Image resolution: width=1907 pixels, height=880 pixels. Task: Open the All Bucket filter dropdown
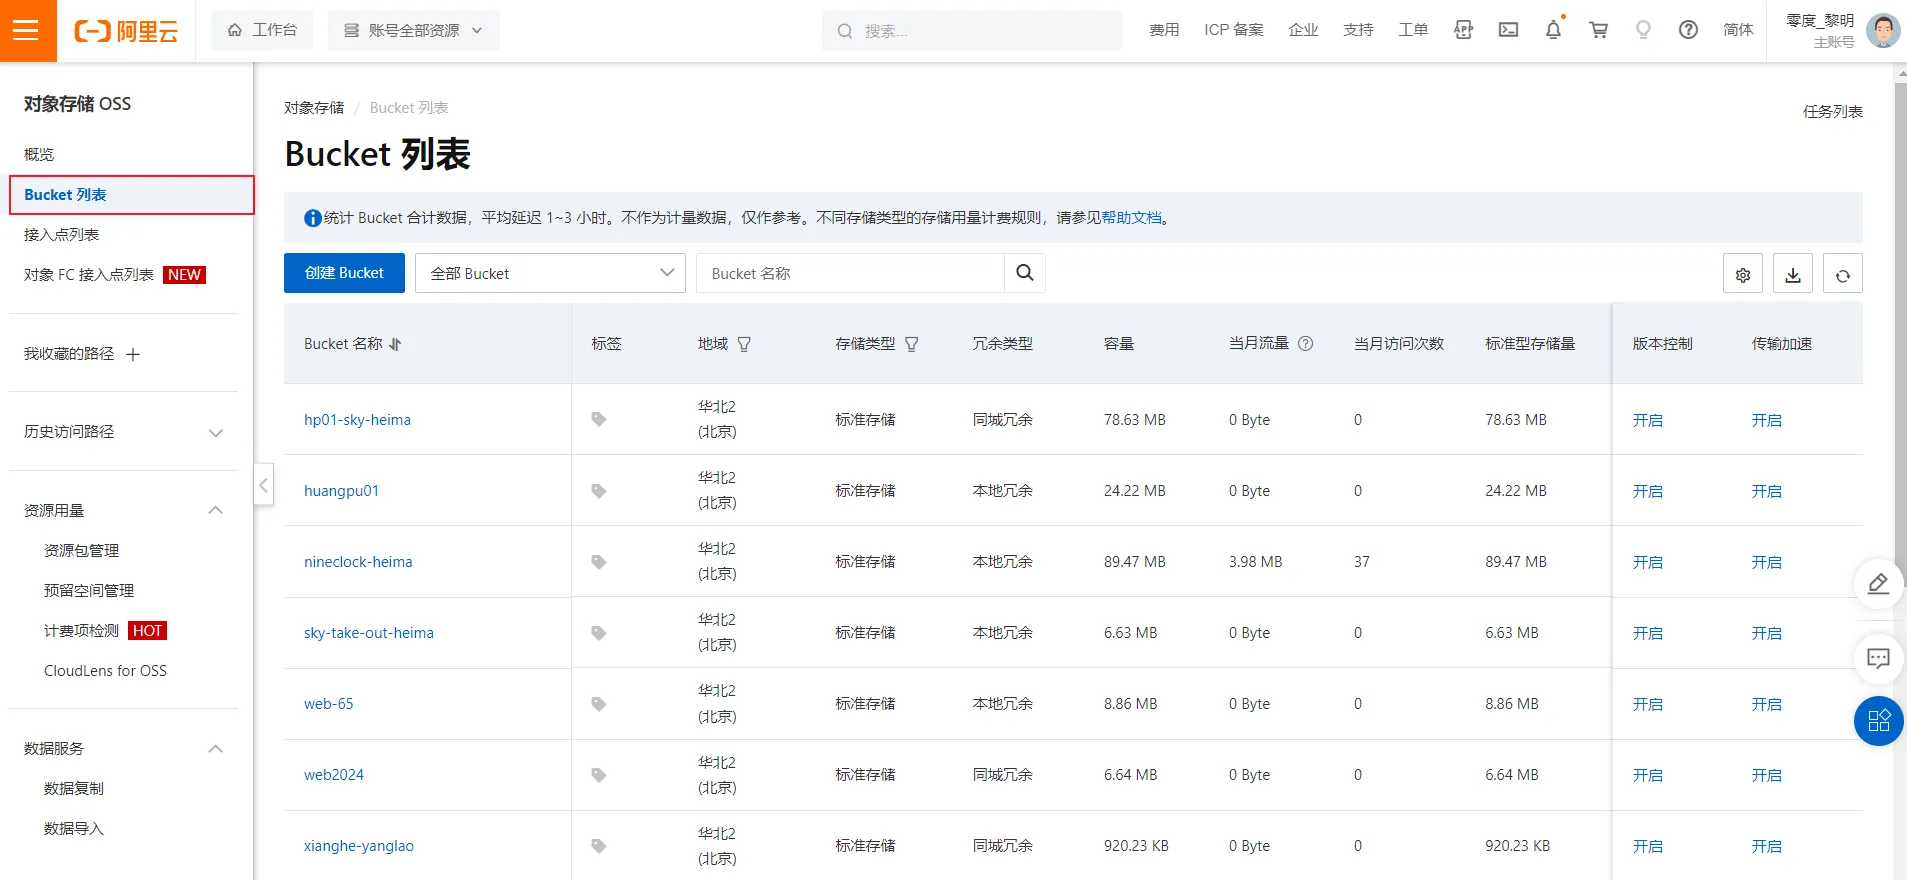pos(550,273)
